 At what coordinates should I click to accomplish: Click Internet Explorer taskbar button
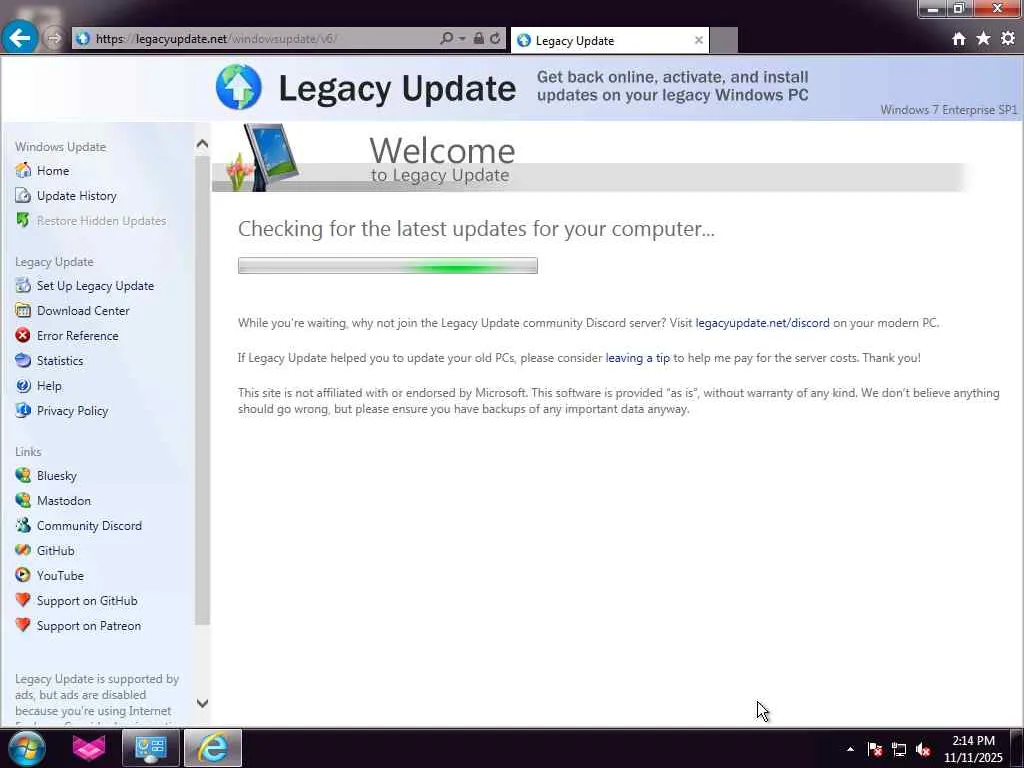click(213, 748)
